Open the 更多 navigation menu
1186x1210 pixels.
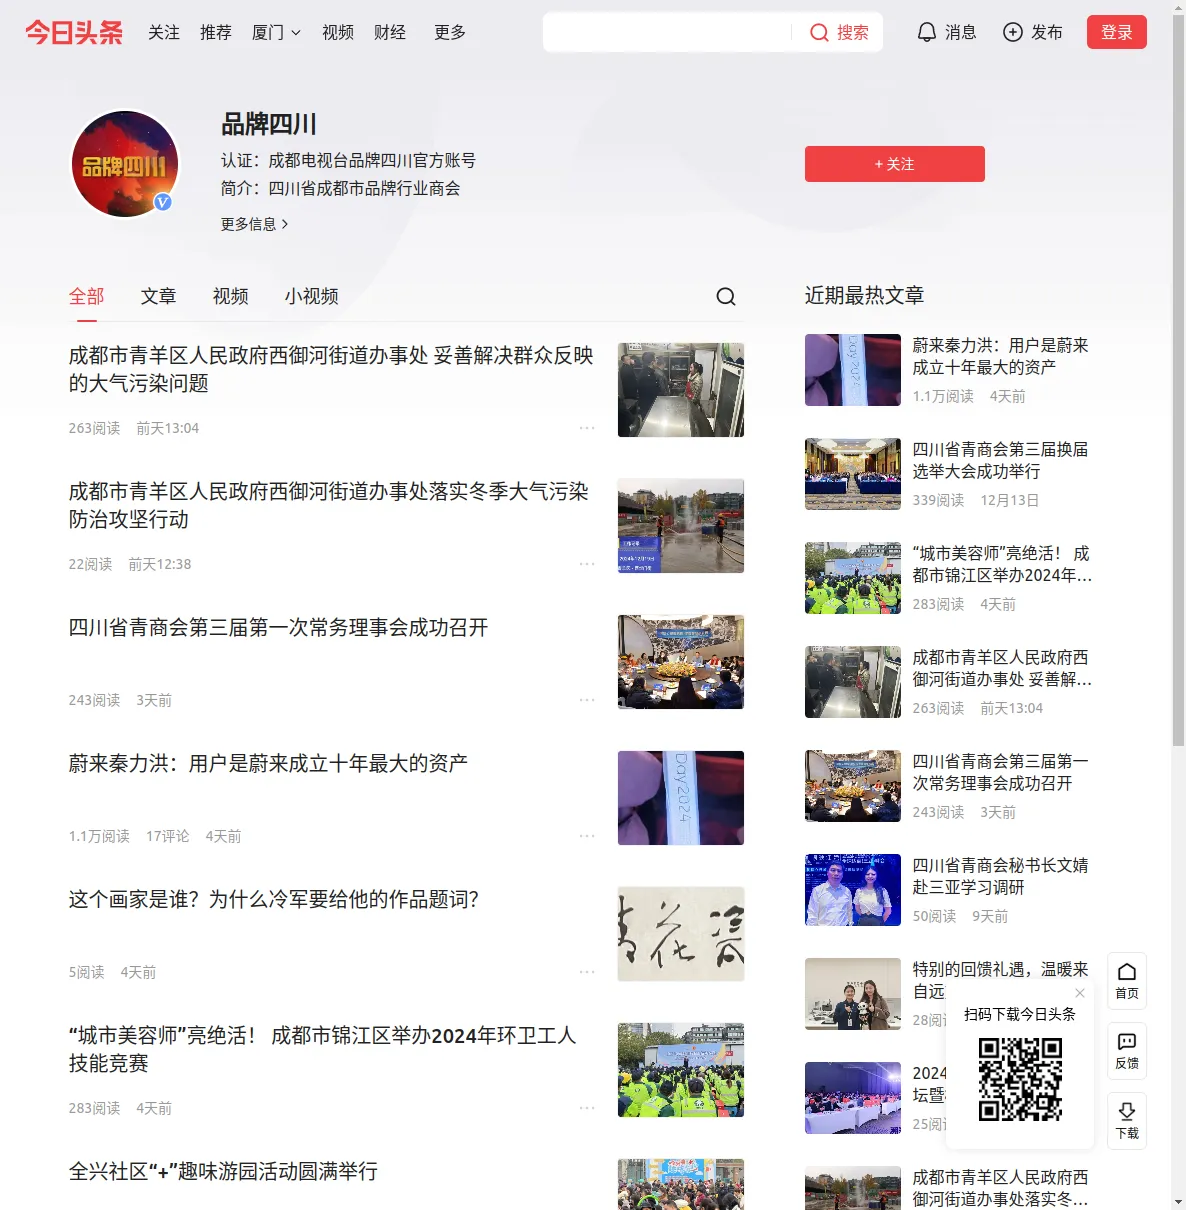450,32
